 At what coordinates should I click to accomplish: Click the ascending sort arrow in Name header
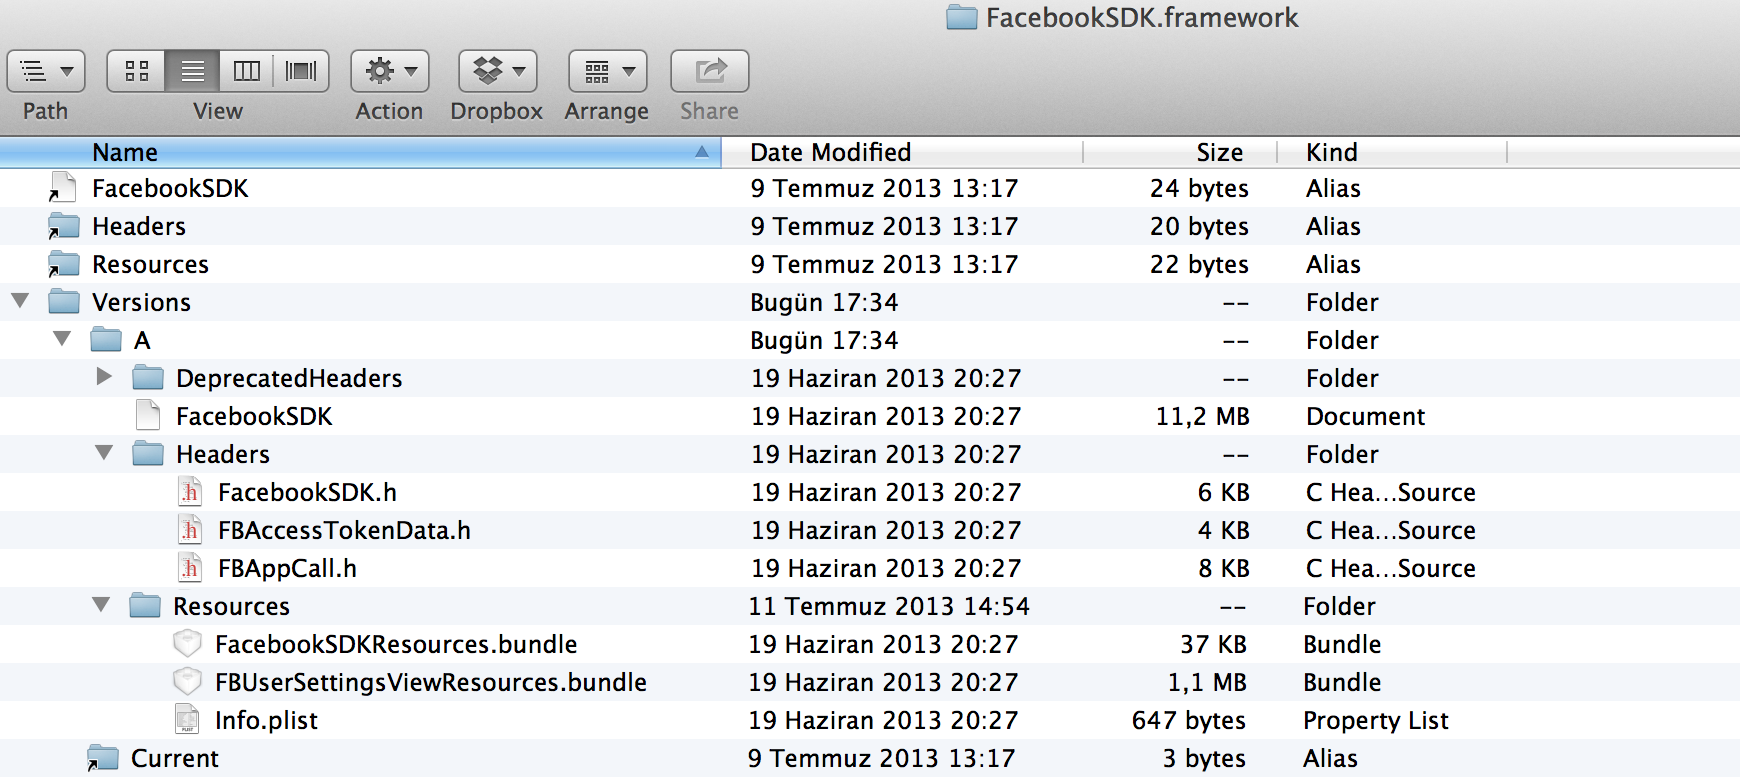coord(702,152)
